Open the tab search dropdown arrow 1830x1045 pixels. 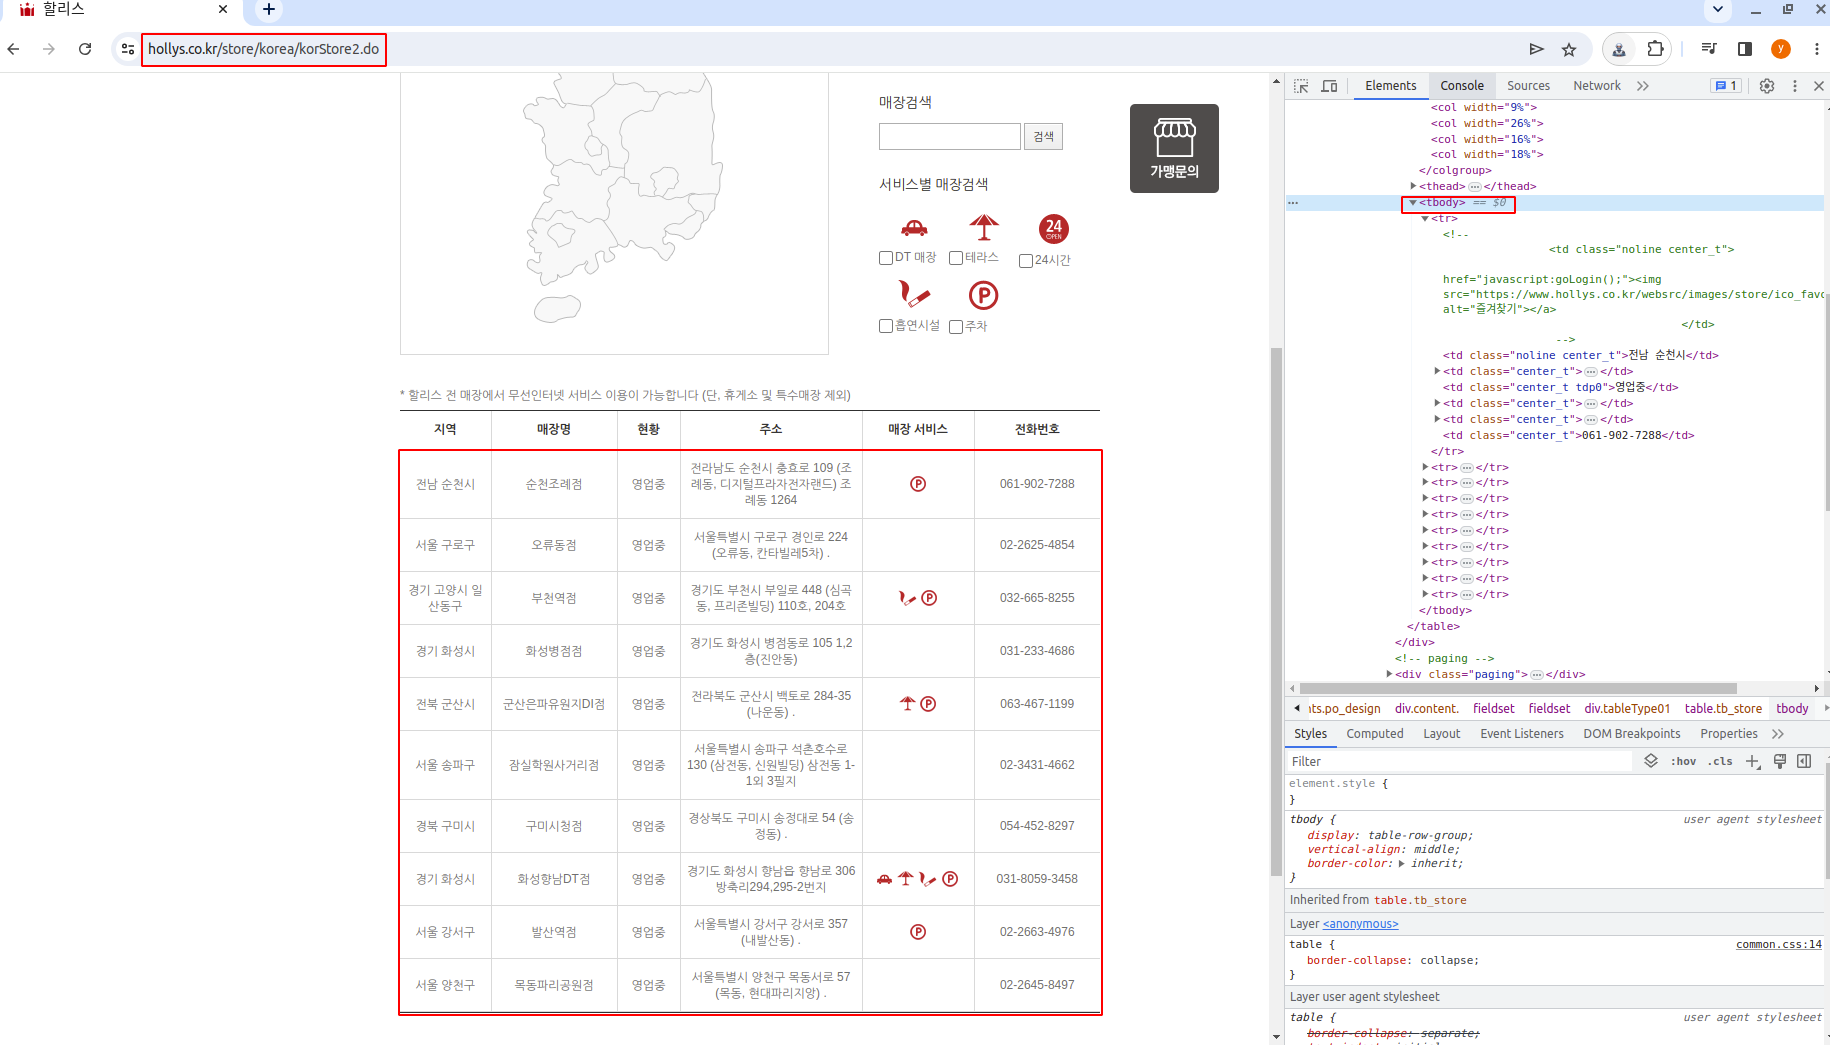[1718, 10]
